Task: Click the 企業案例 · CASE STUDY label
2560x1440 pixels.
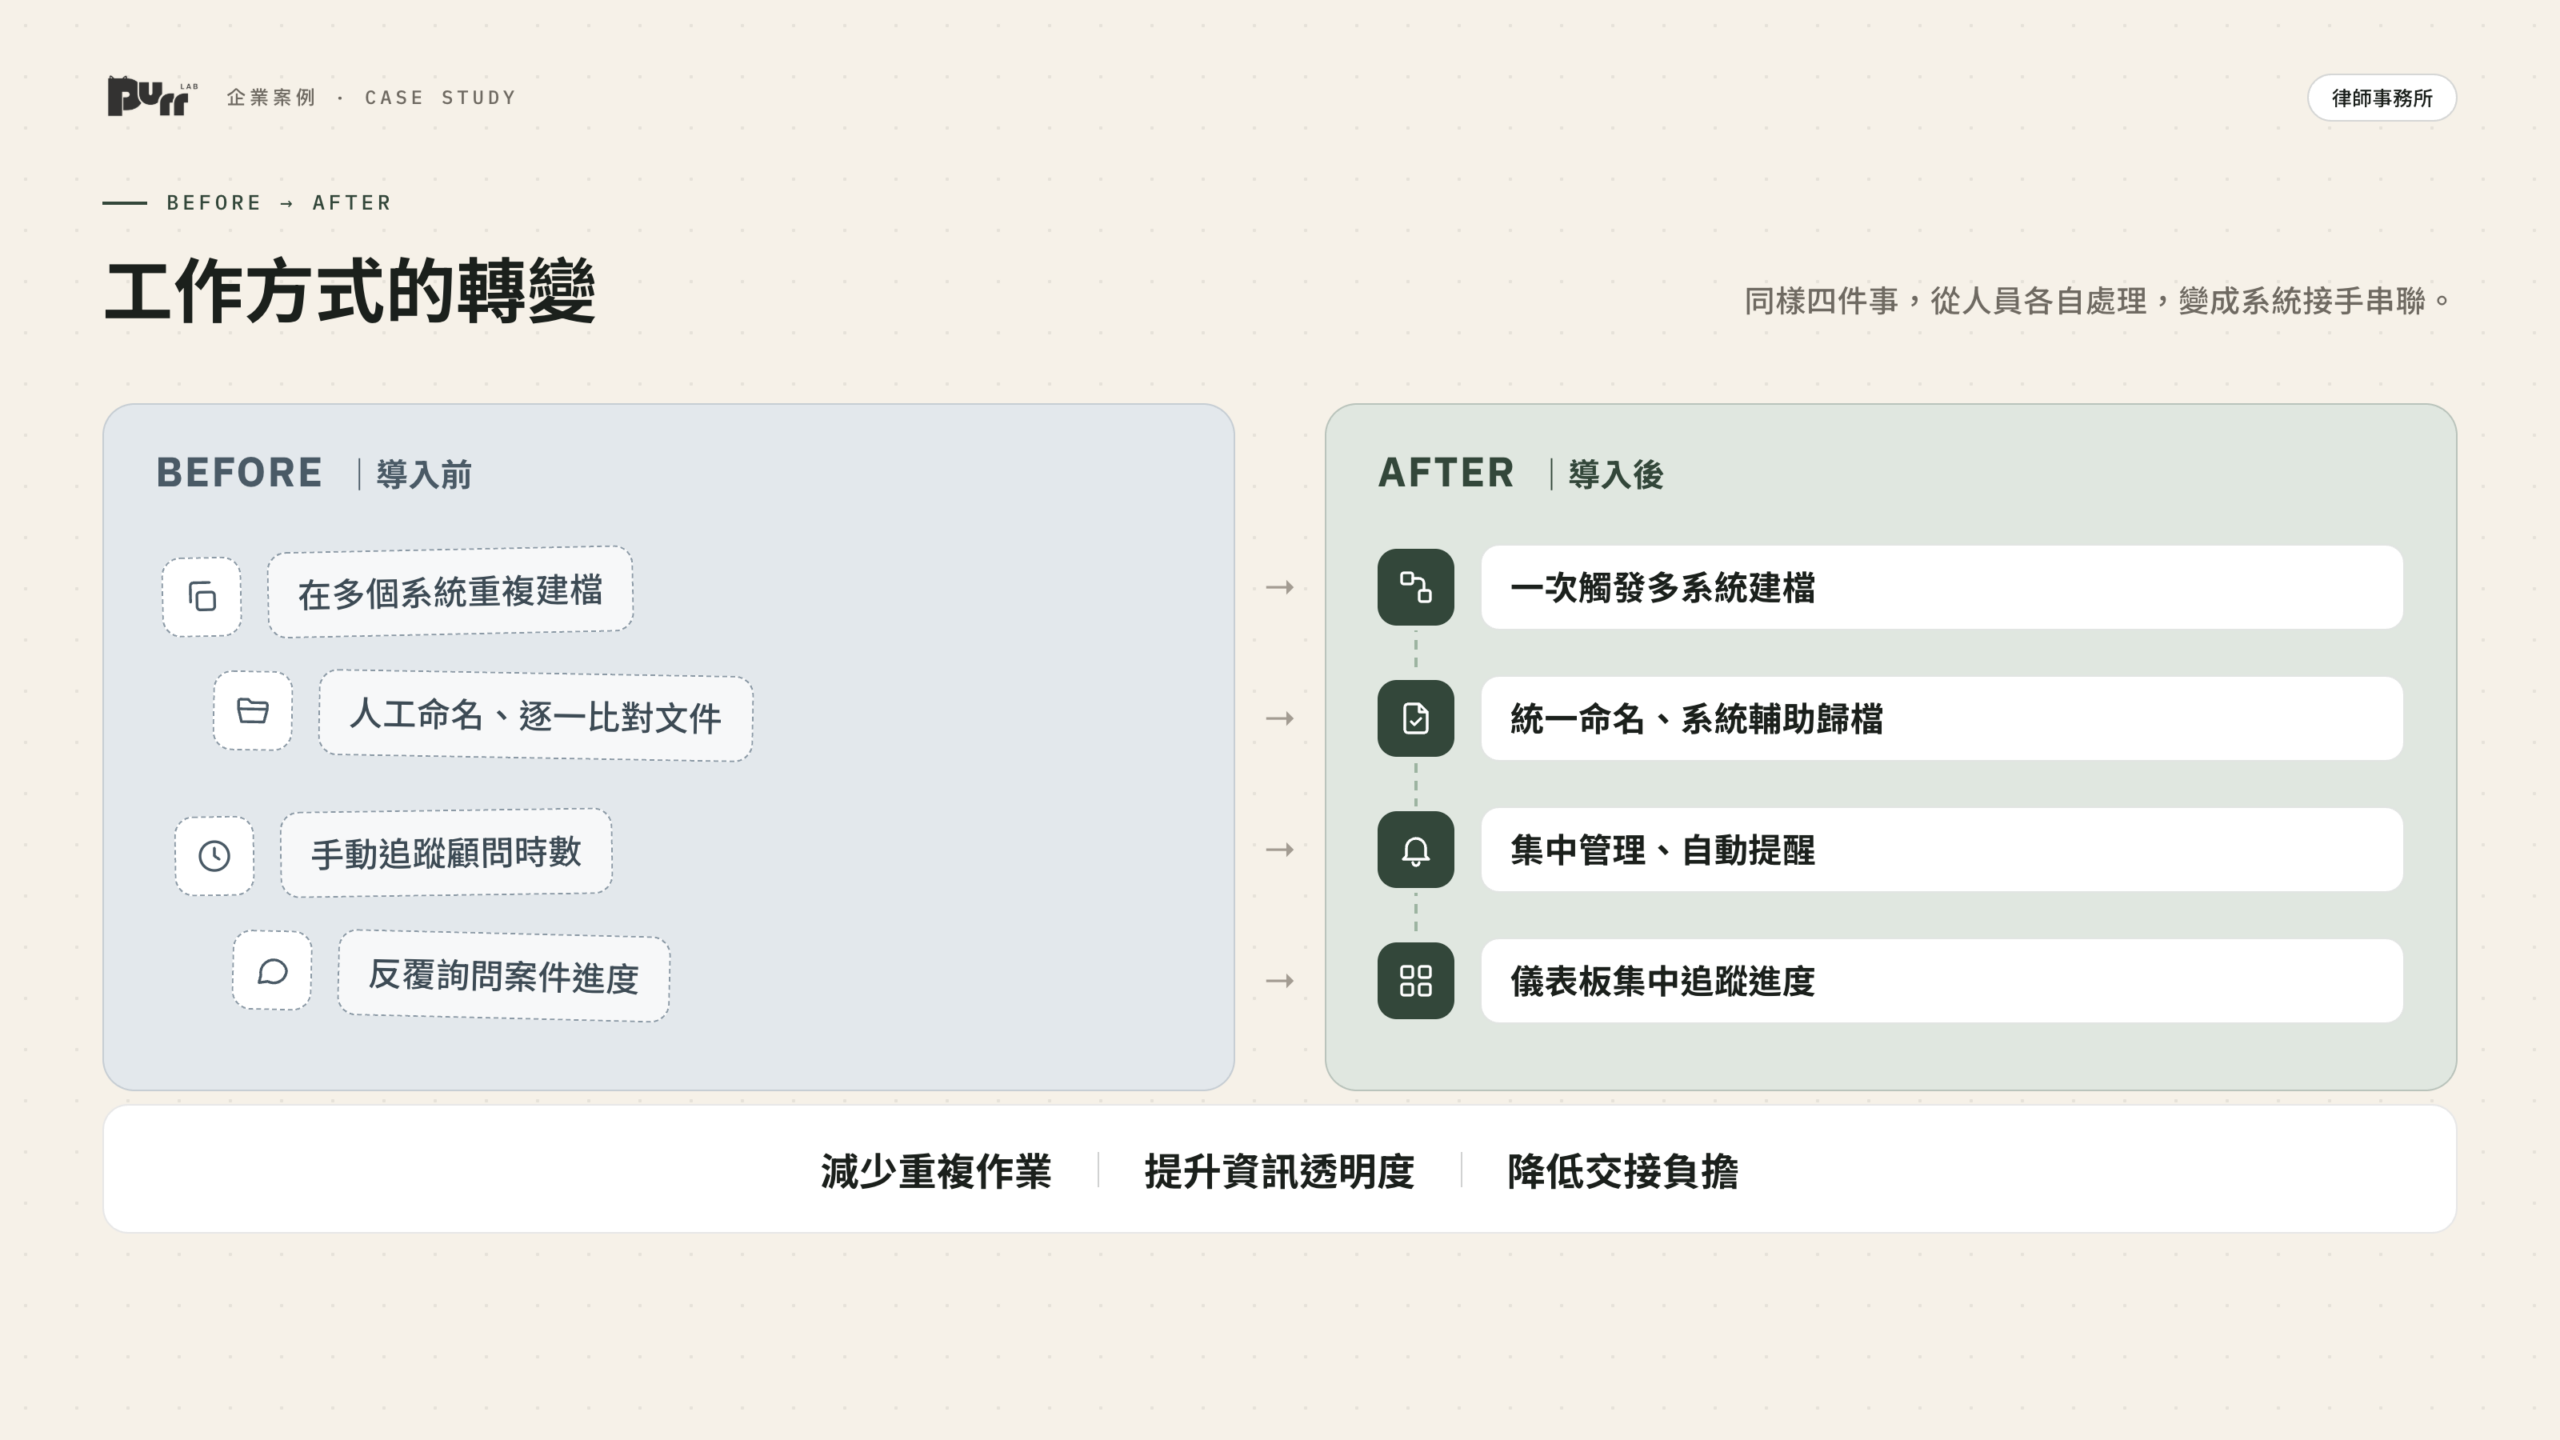Action: (371, 97)
